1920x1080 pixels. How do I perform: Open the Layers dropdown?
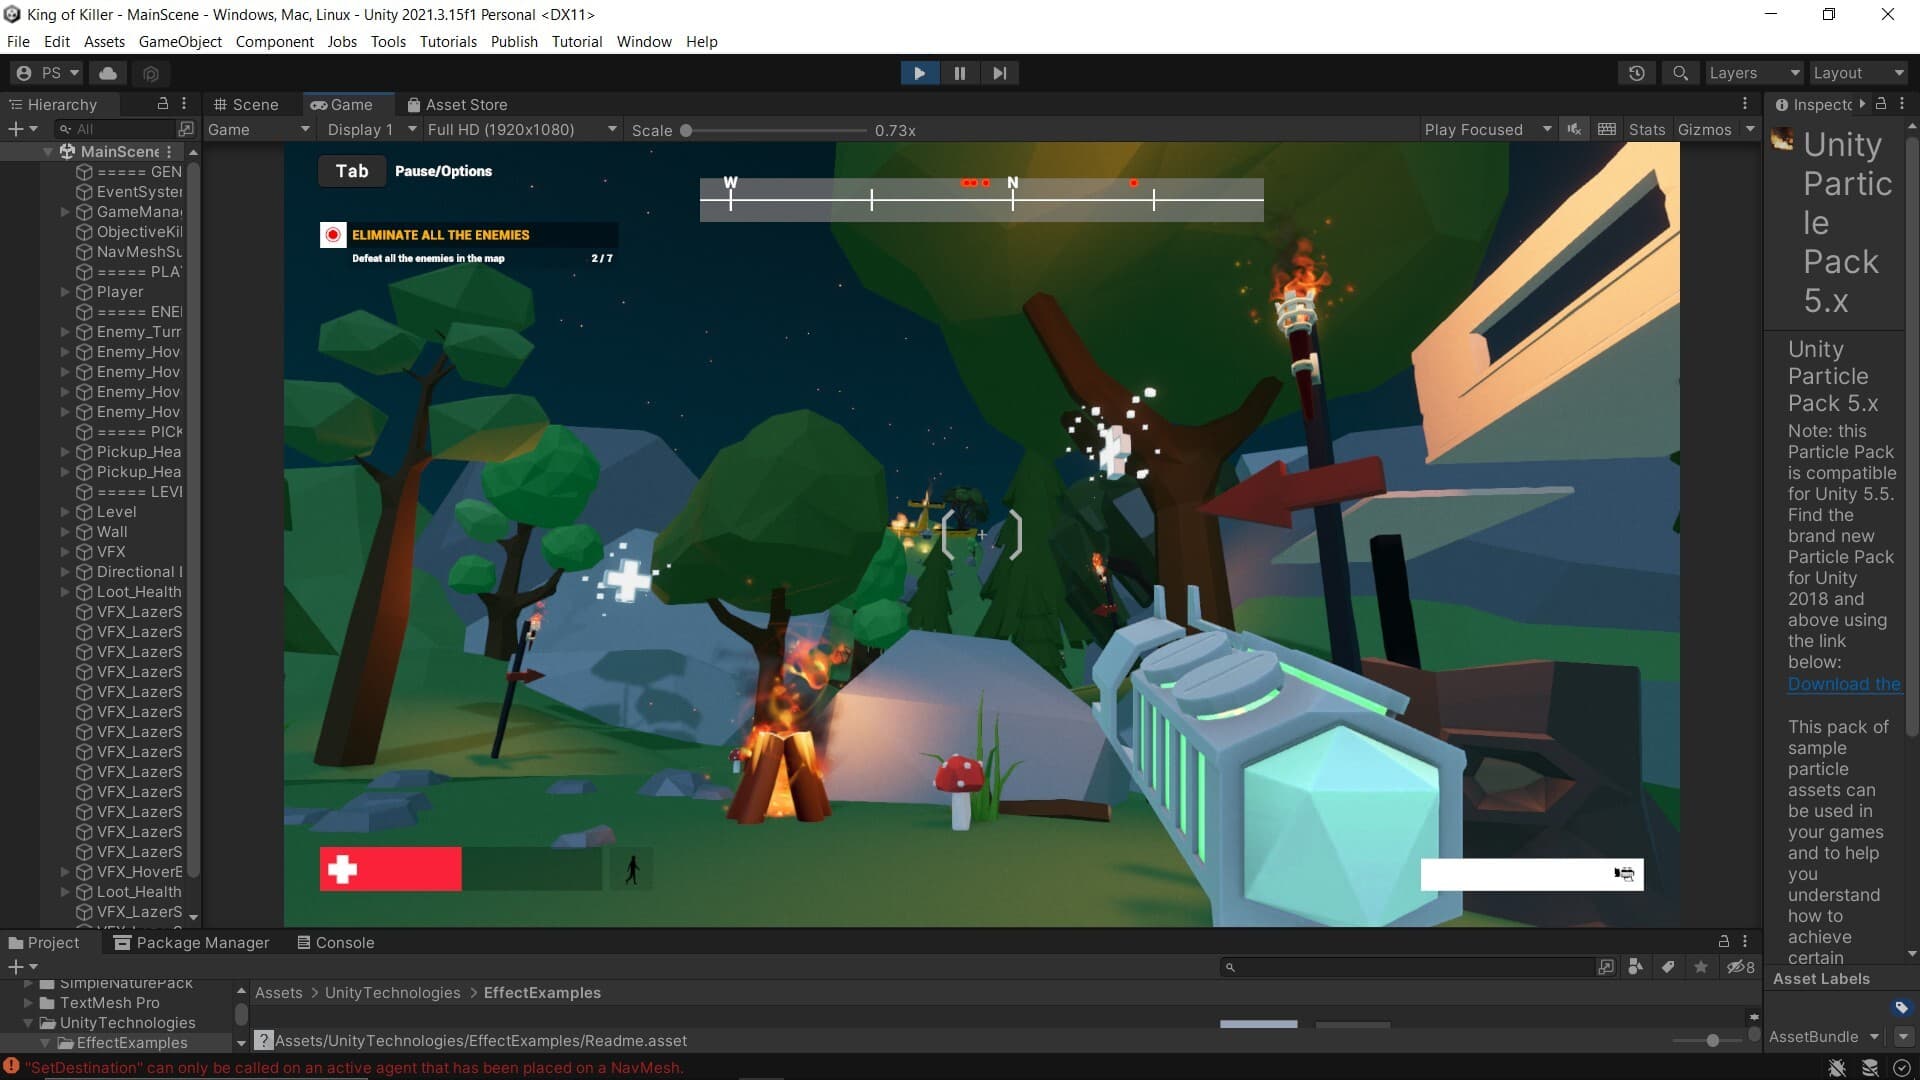(x=1753, y=73)
